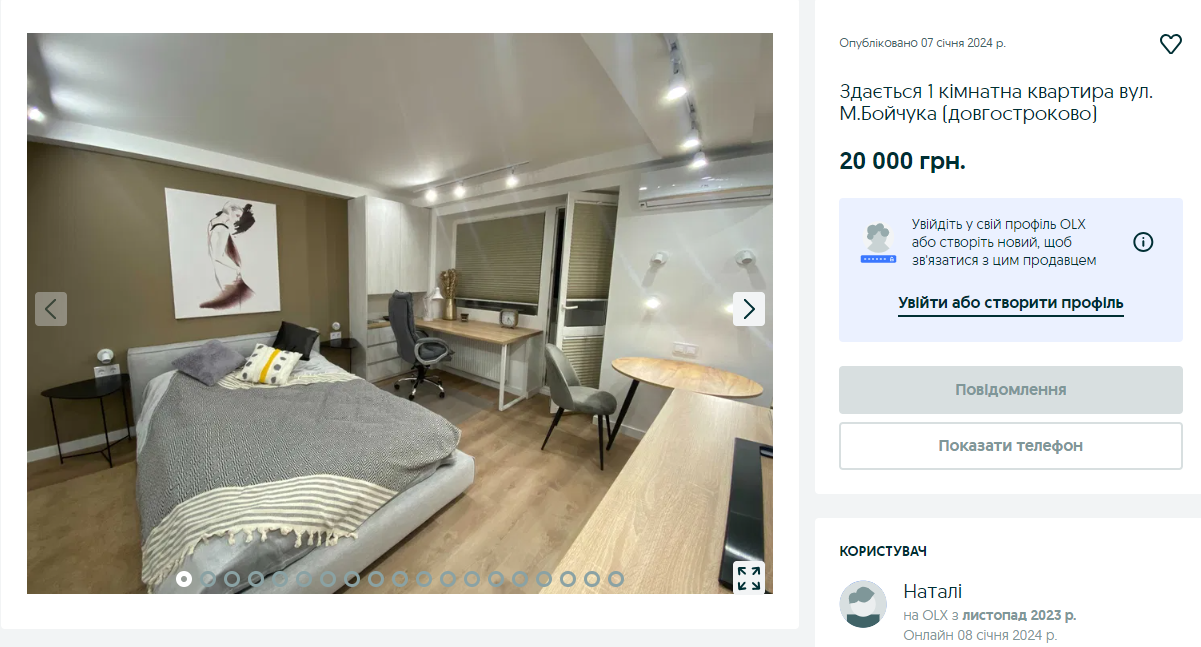1201x647 pixels.
Task: Click the OLX profile illustration icon
Action: pos(878,243)
